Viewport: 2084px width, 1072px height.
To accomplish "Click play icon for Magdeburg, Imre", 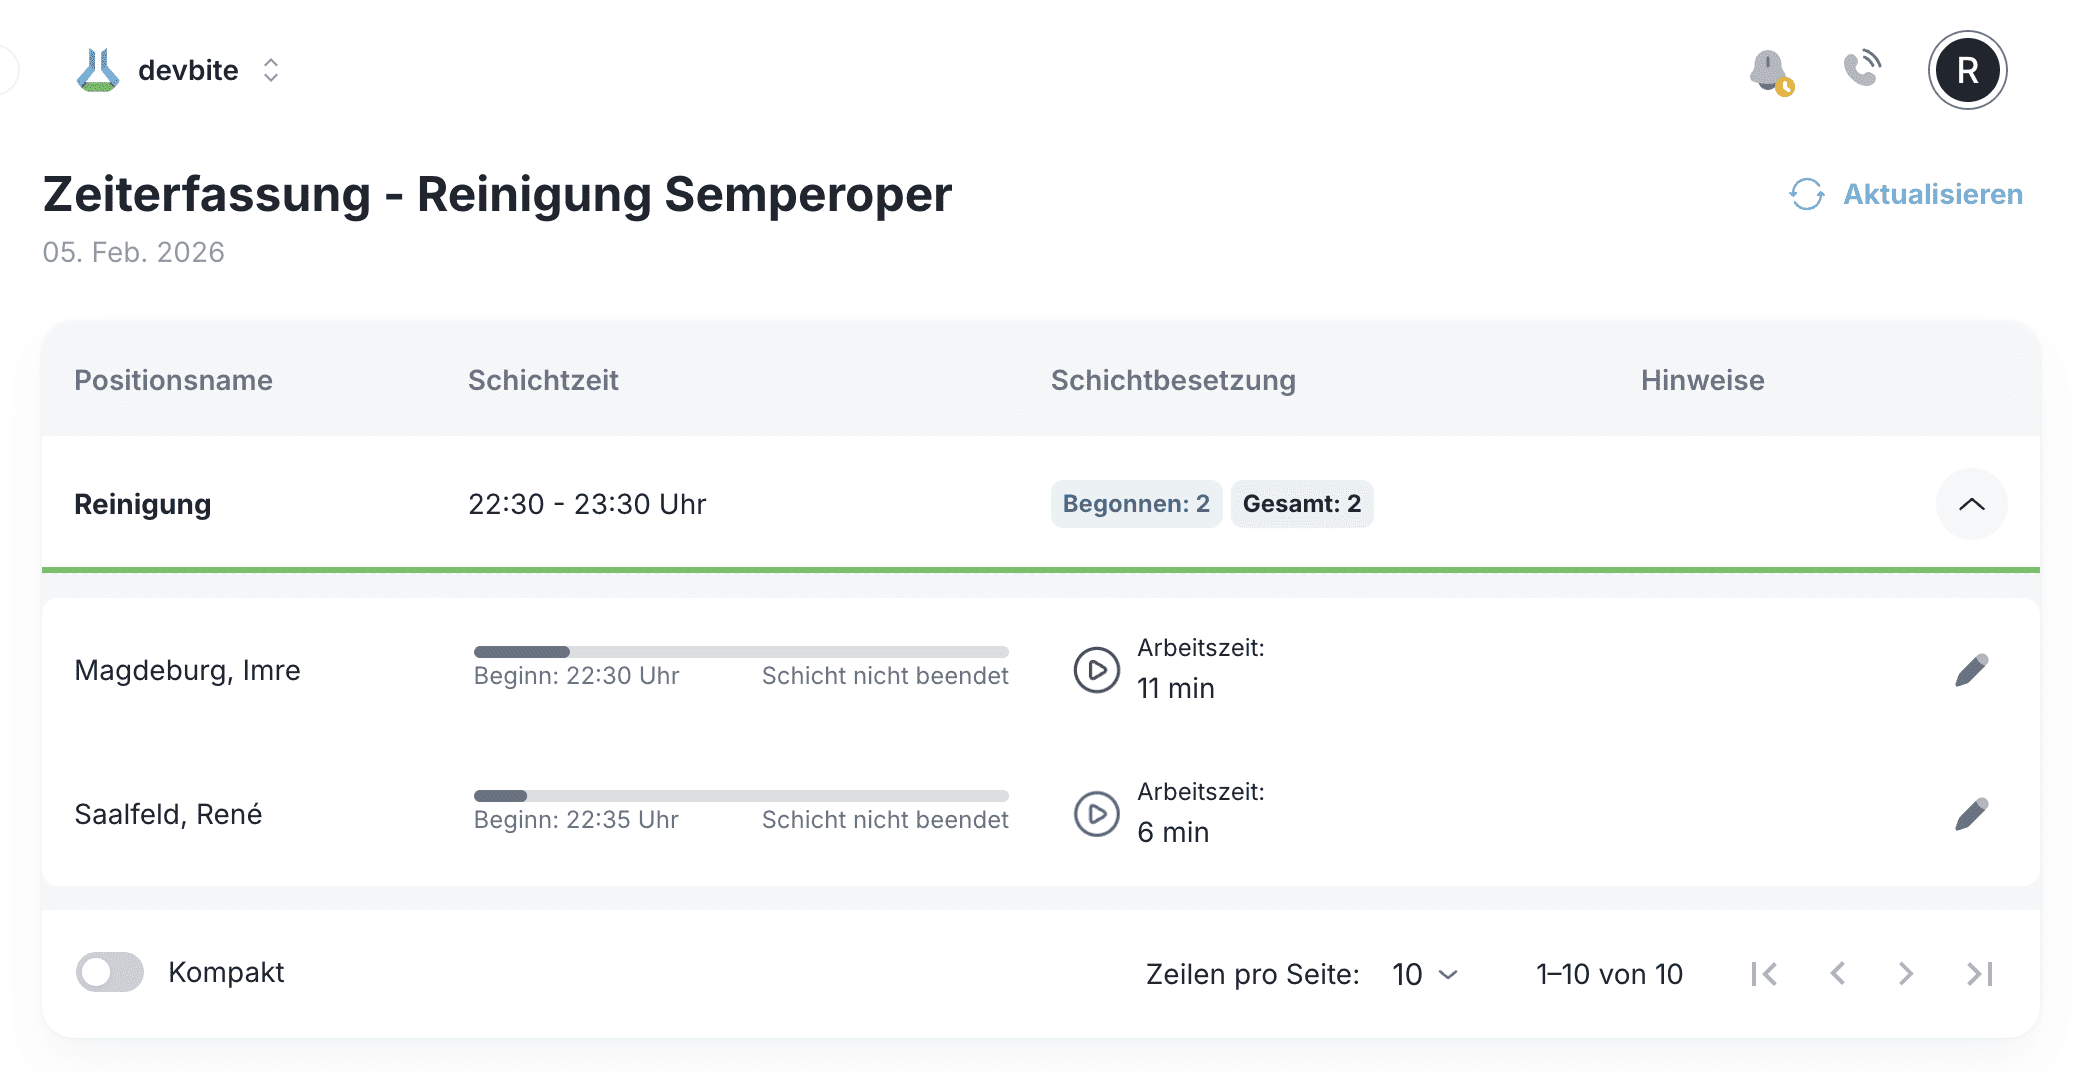I will pos(1096,670).
